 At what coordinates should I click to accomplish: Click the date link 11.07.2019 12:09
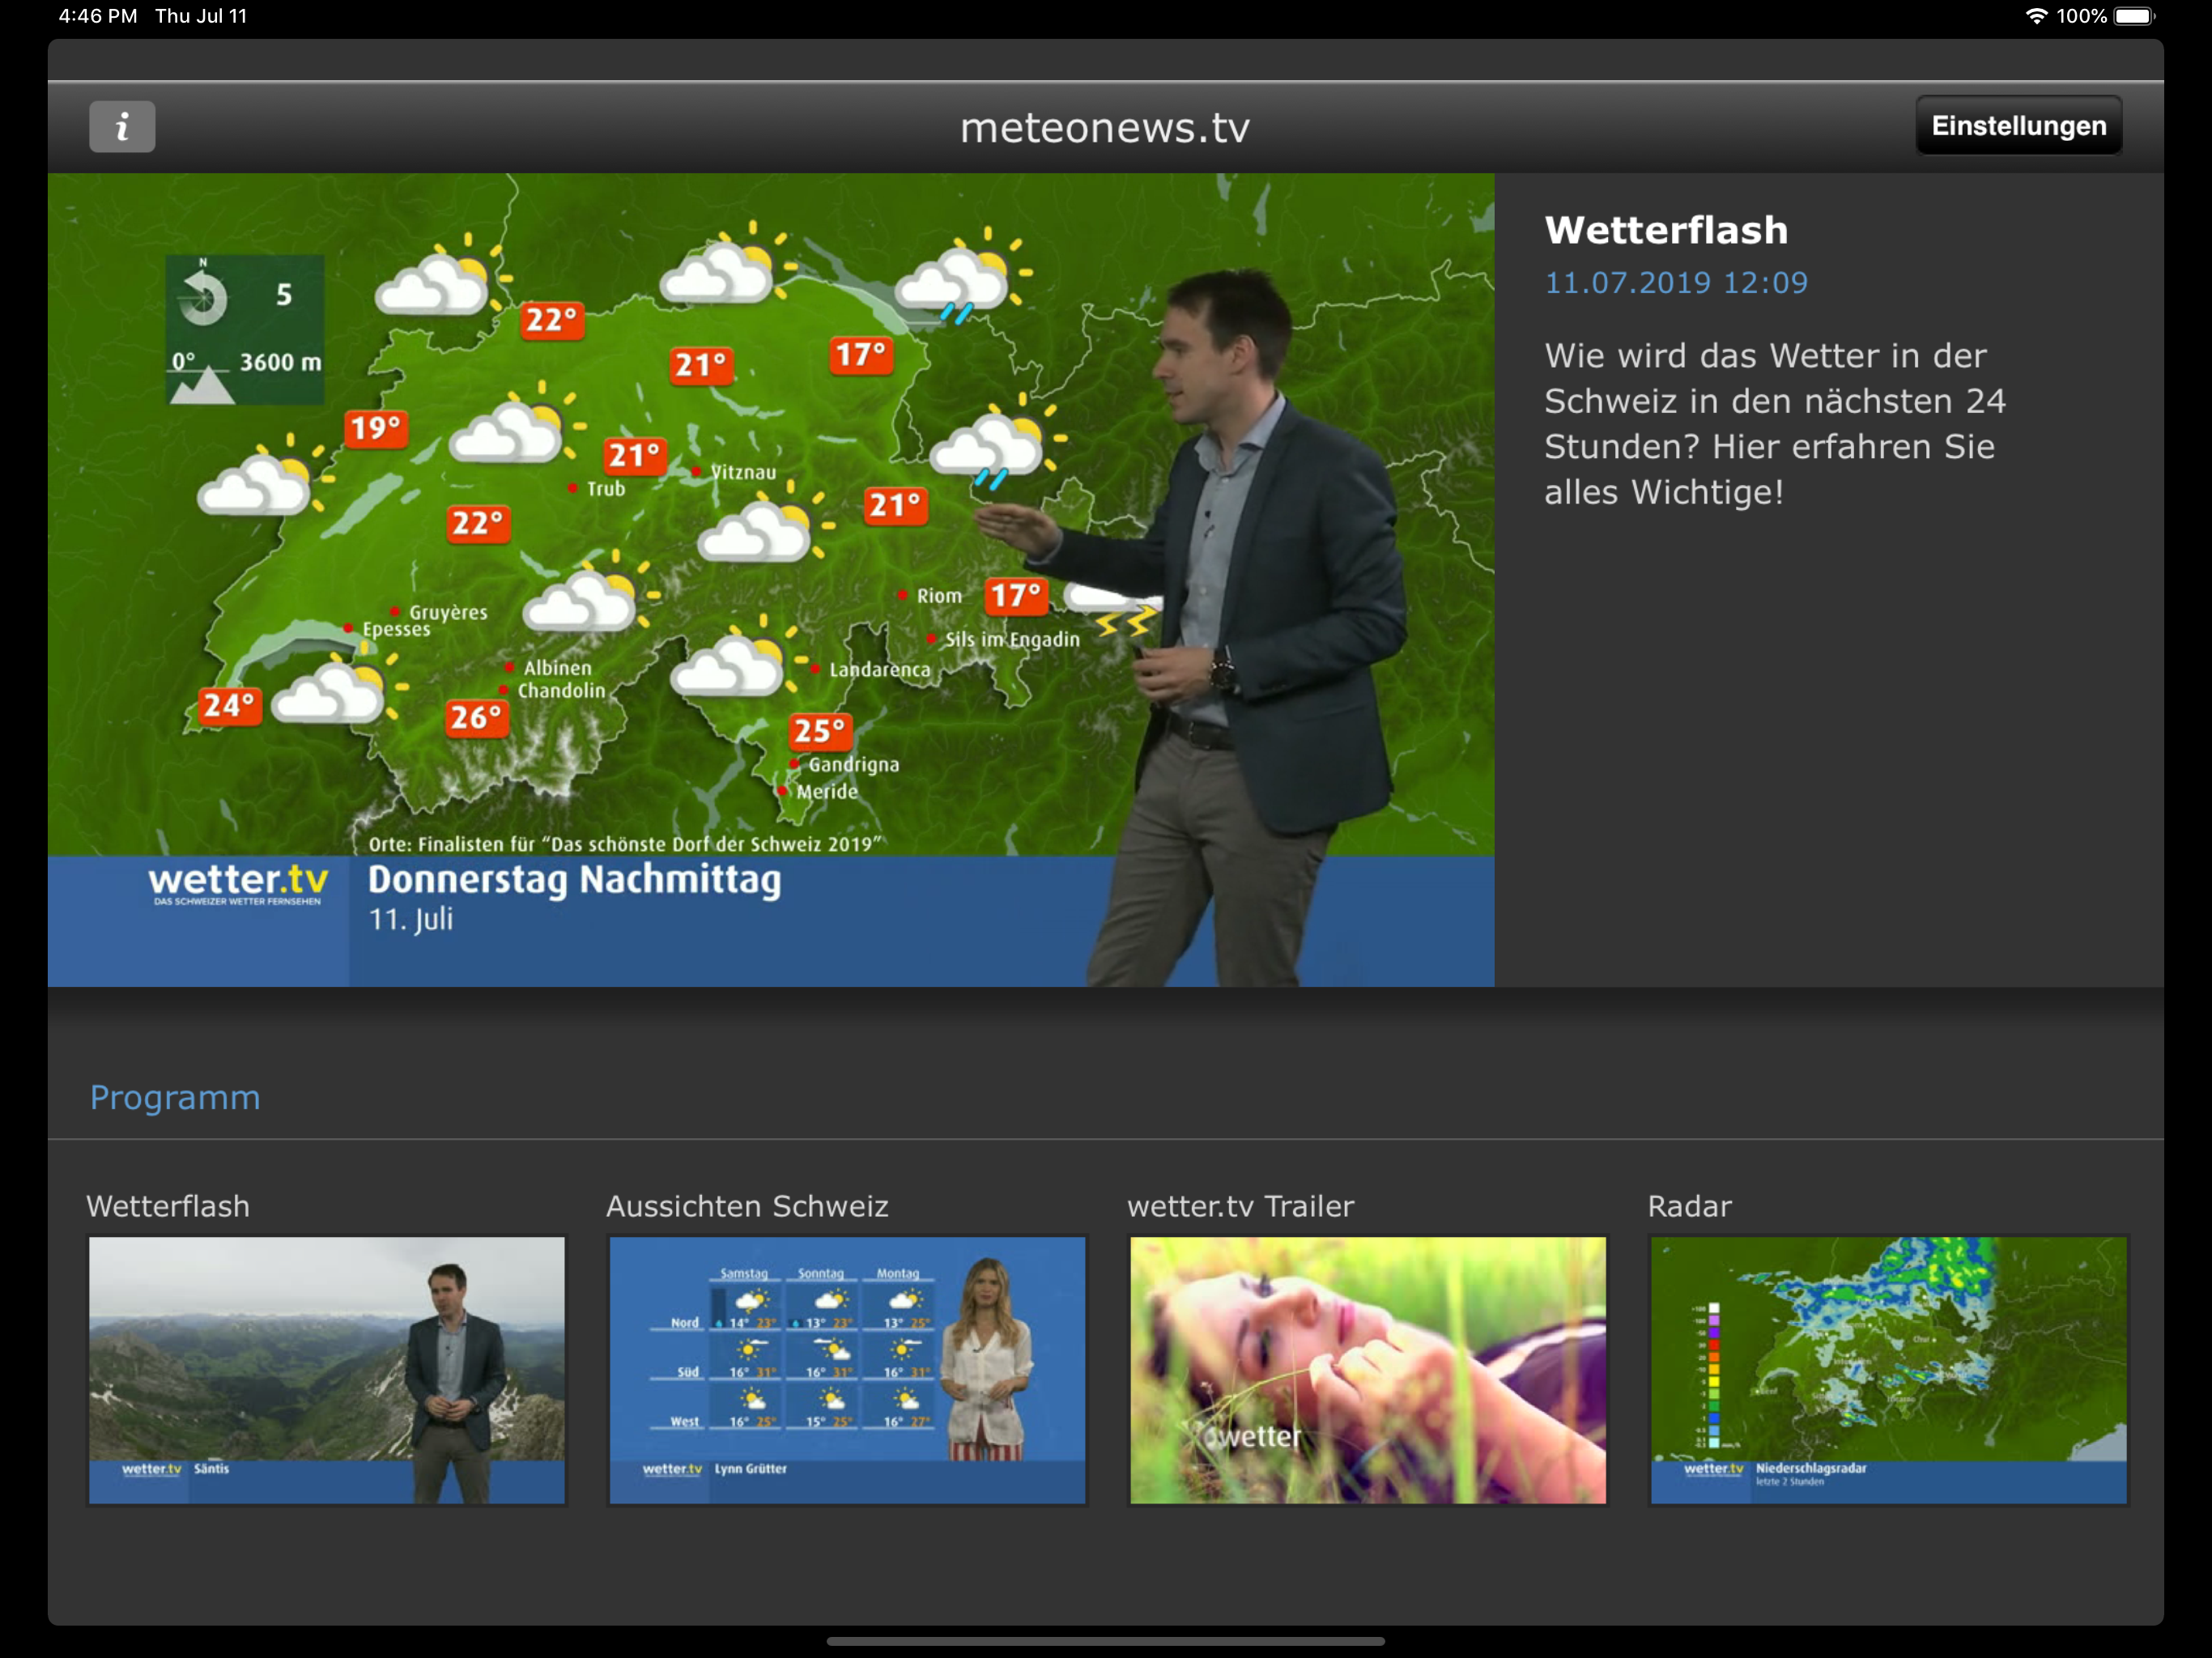coord(1676,283)
